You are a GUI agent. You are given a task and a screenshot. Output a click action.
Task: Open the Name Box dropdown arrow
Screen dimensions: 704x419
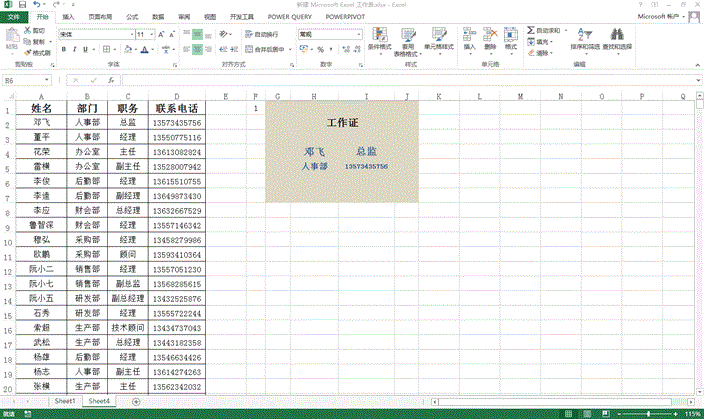click(51, 80)
